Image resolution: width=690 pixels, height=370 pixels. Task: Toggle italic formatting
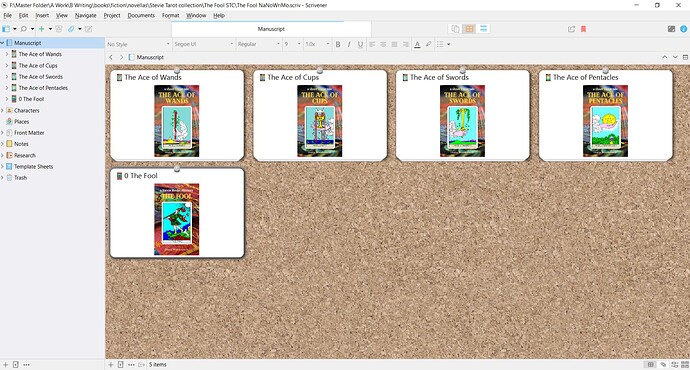point(349,44)
